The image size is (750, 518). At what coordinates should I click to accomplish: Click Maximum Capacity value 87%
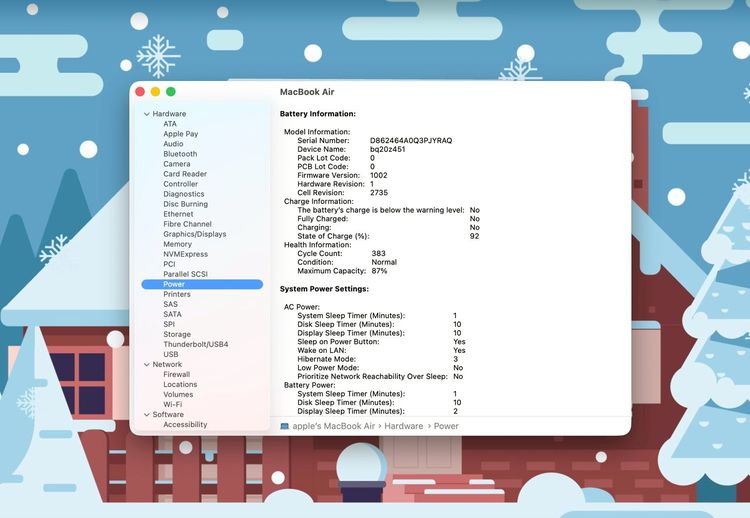coord(379,271)
